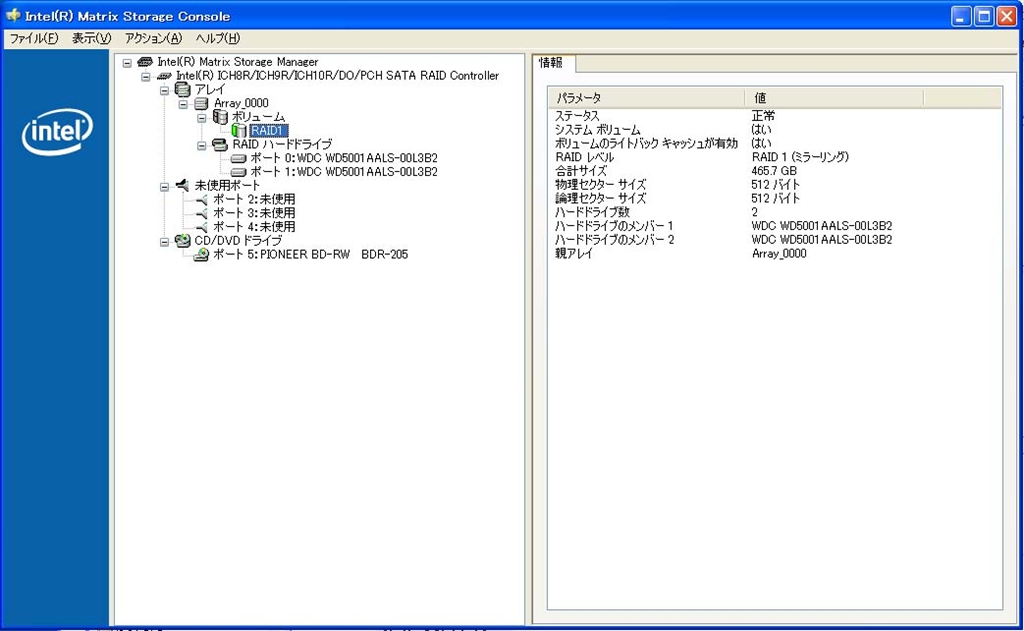Collapse the アレイ tree node

(165, 90)
